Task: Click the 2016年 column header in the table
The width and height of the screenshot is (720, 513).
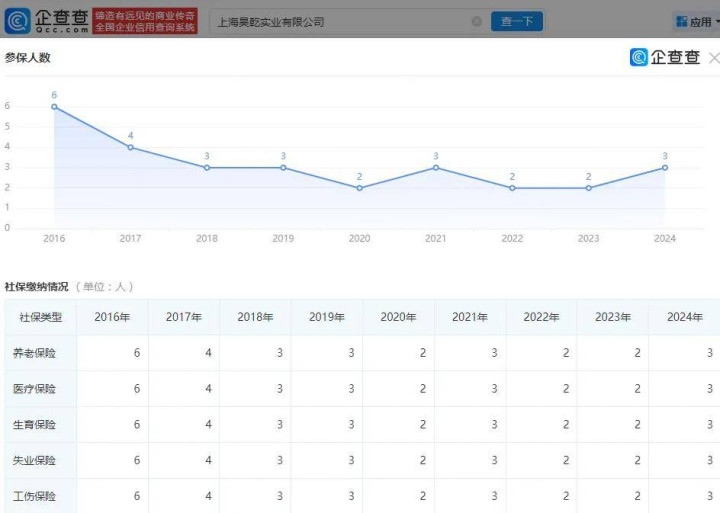Action: [112, 317]
